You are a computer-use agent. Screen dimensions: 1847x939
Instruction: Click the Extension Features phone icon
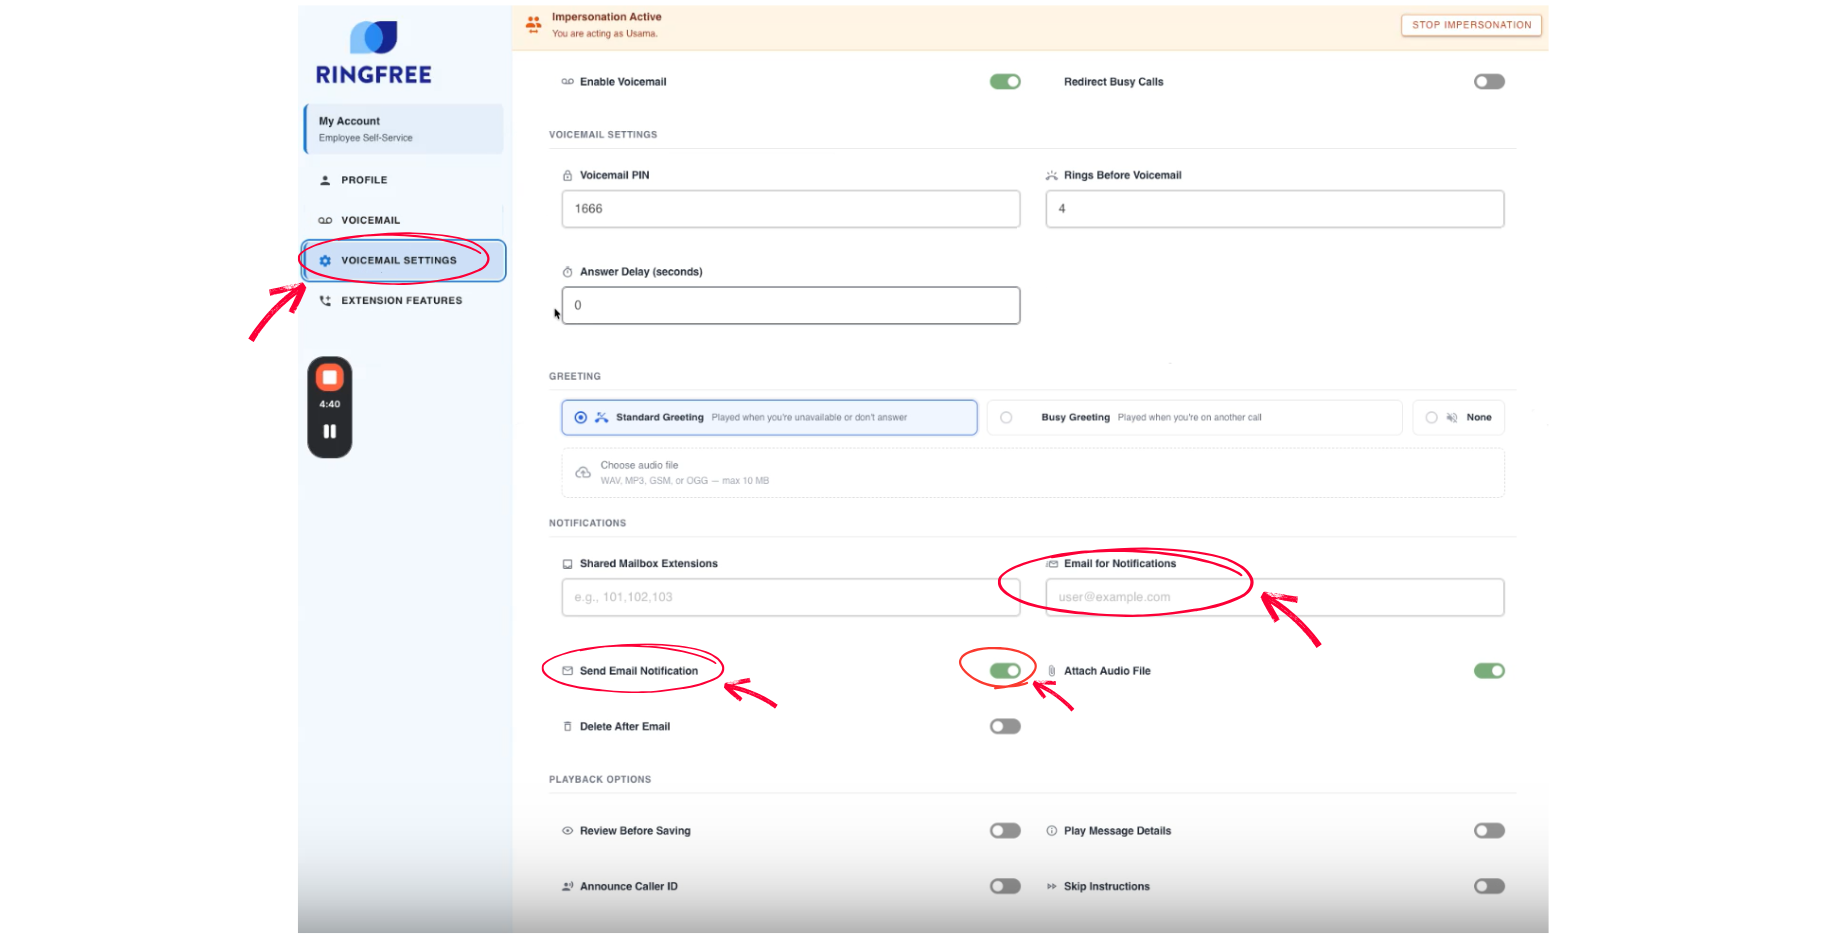325,301
